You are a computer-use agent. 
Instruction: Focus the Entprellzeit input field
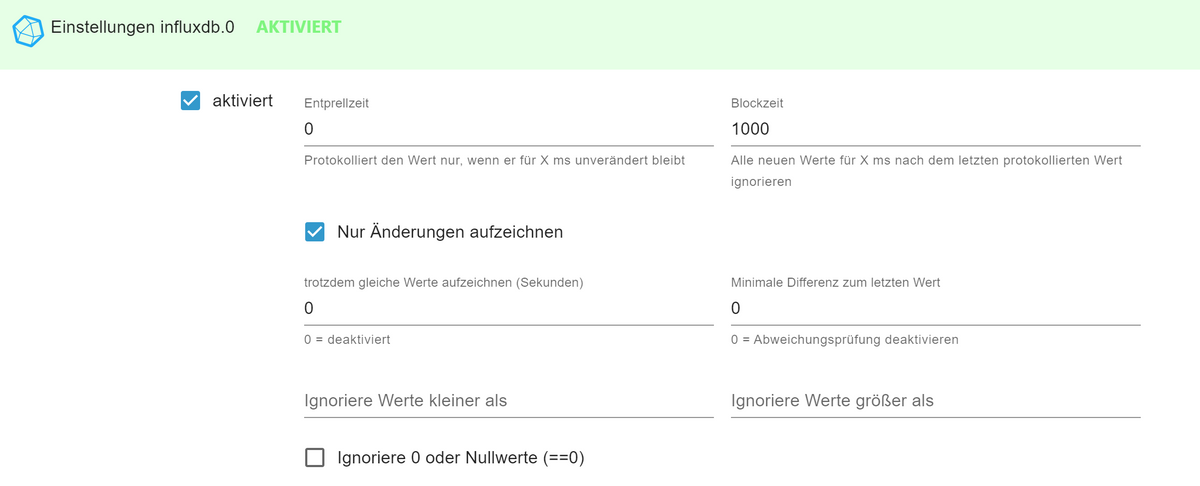pos(508,129)
